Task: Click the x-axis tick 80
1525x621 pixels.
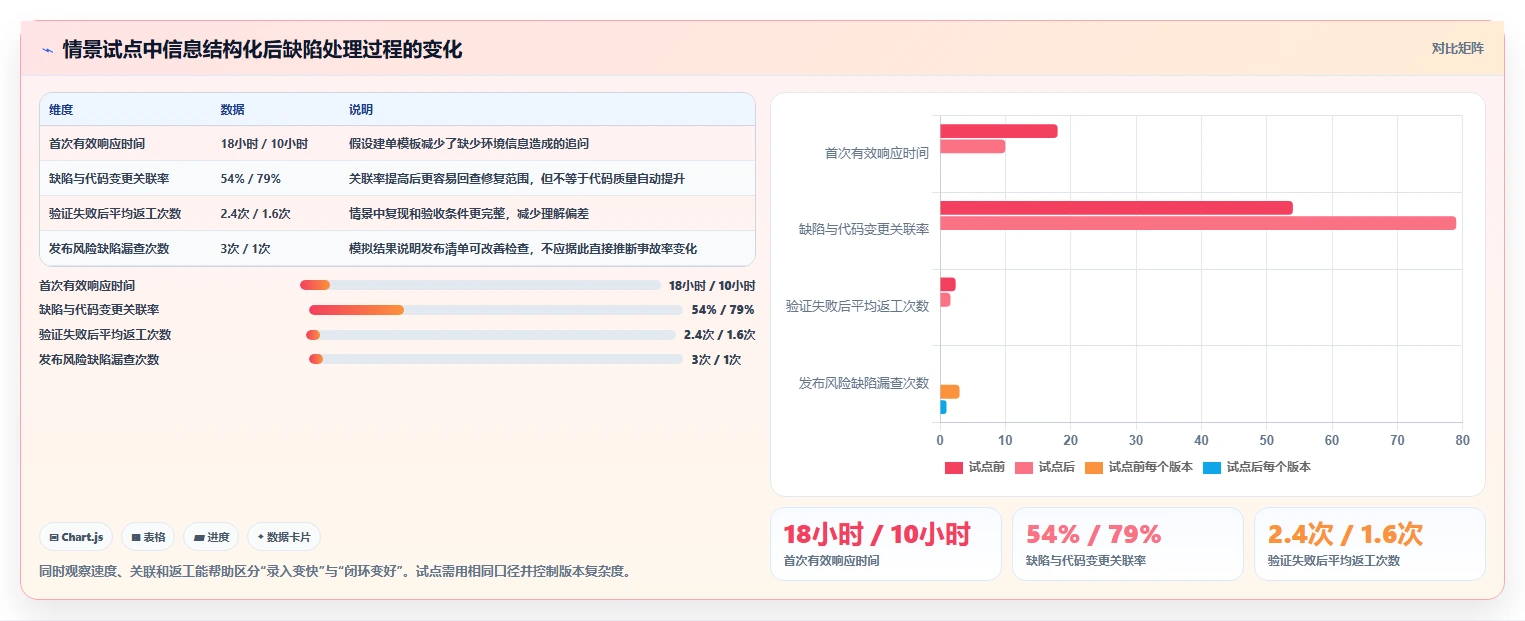Action: (x=1462, y=440)
